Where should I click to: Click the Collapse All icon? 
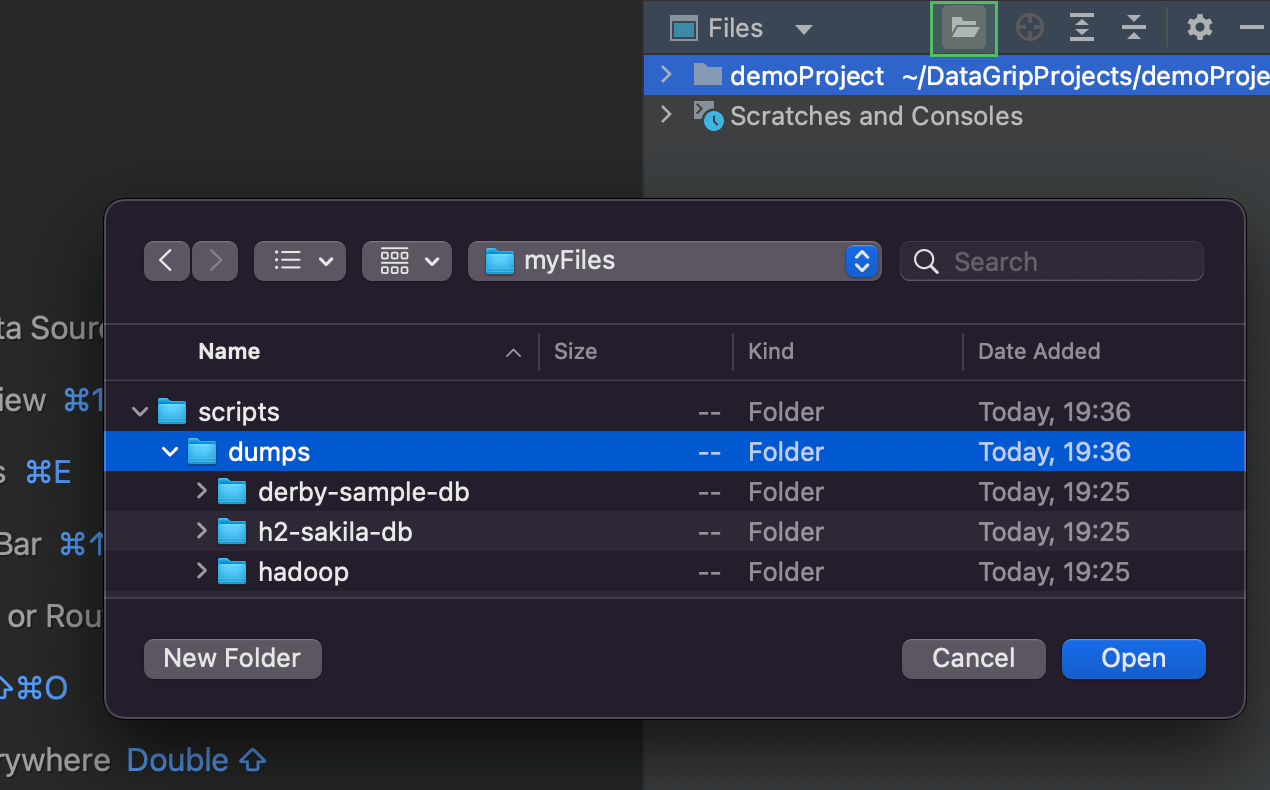pyautogui.click(x=1133, y=28)
